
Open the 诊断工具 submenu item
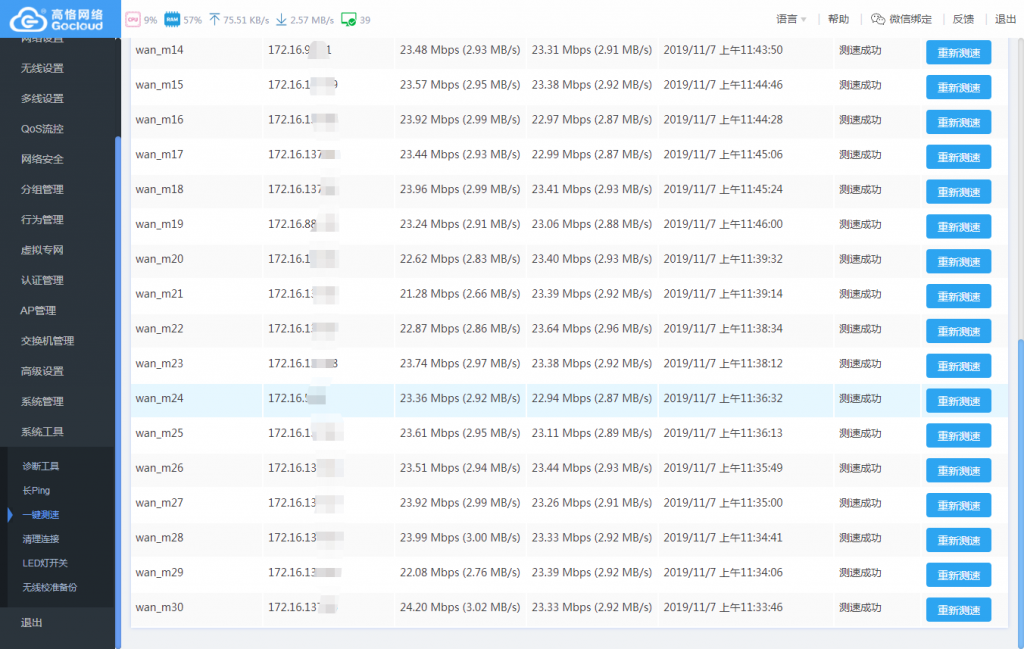click(x=41, y=466)
